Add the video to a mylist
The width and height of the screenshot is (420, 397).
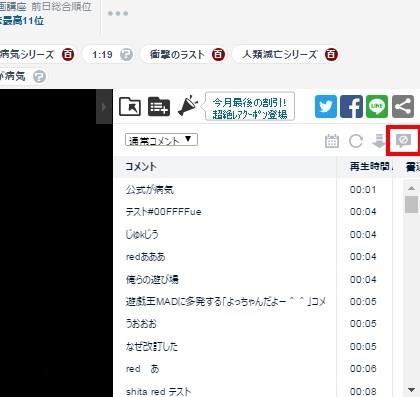[x=159, y=107]
